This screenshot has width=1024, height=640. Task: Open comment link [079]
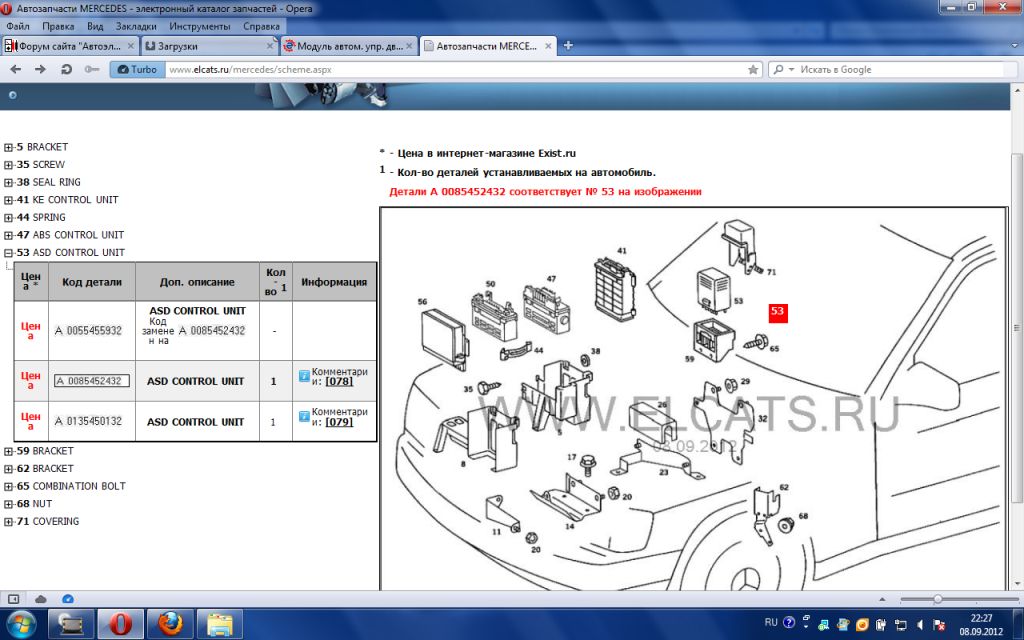point(339,422)
